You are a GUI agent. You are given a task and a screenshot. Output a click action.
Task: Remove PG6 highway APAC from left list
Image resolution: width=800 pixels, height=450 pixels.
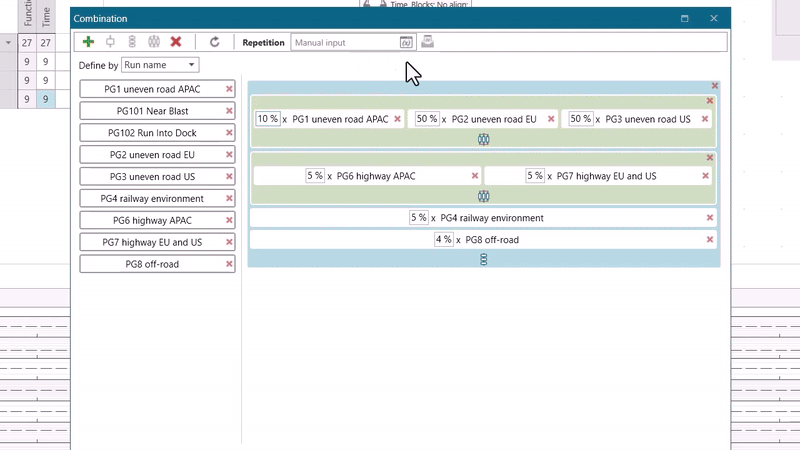[229, 220]
